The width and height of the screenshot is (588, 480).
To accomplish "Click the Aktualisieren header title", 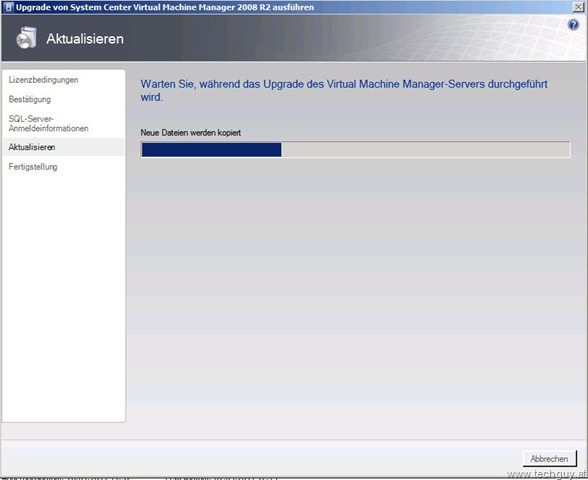I will tap(85, 39).
